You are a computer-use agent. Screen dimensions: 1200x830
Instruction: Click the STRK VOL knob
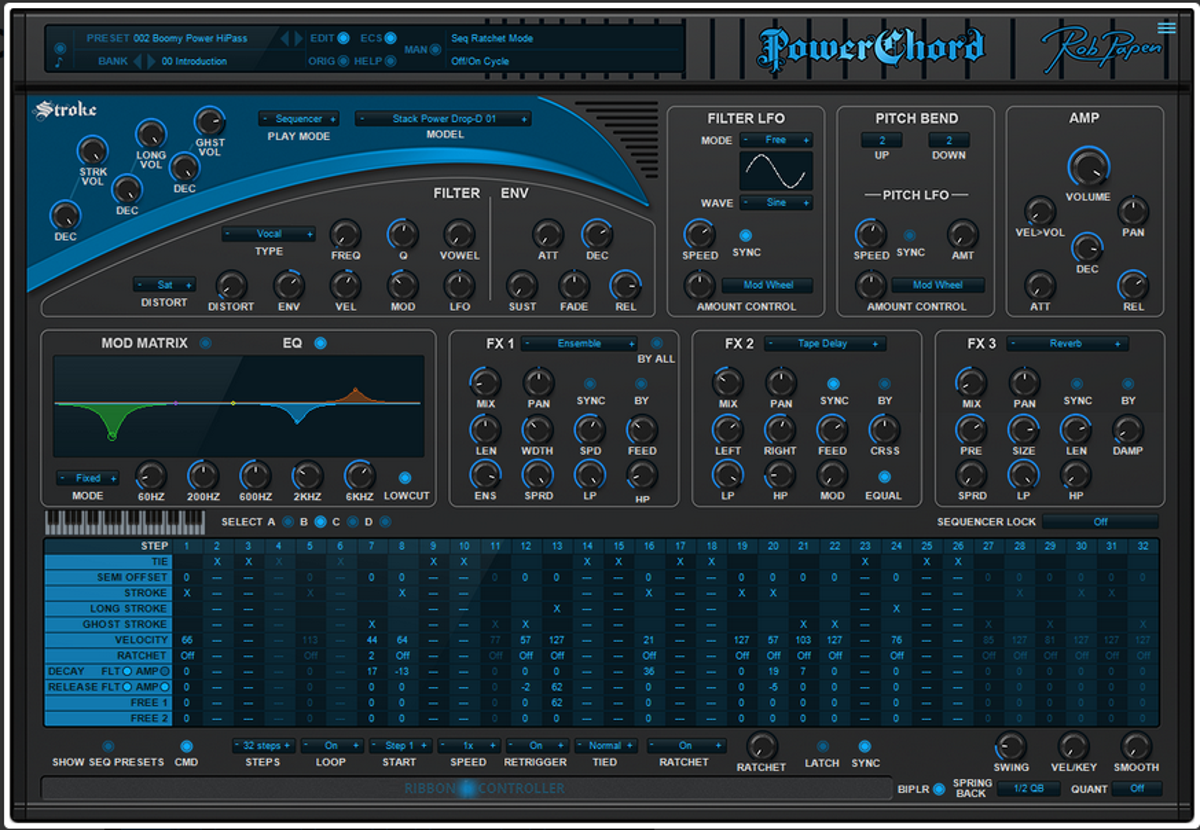click(92, 151)
